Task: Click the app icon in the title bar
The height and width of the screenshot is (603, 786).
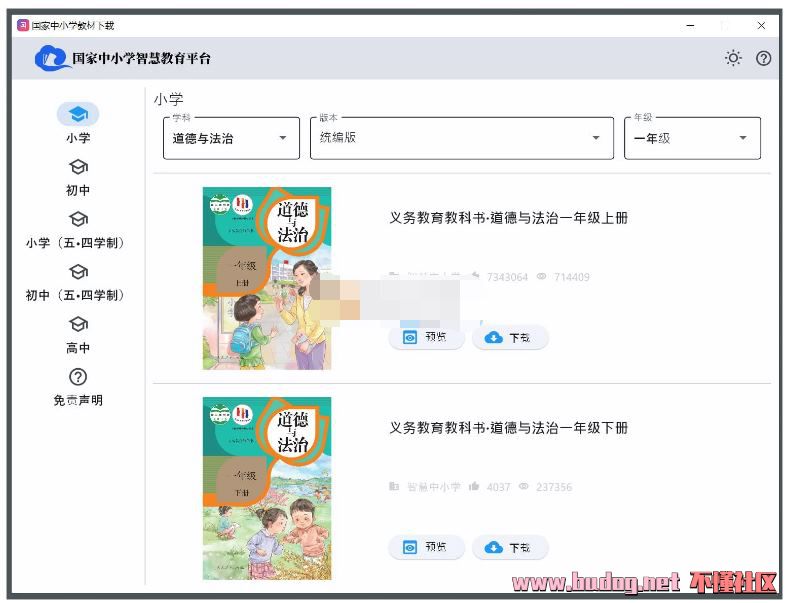Action: point(23,25)
